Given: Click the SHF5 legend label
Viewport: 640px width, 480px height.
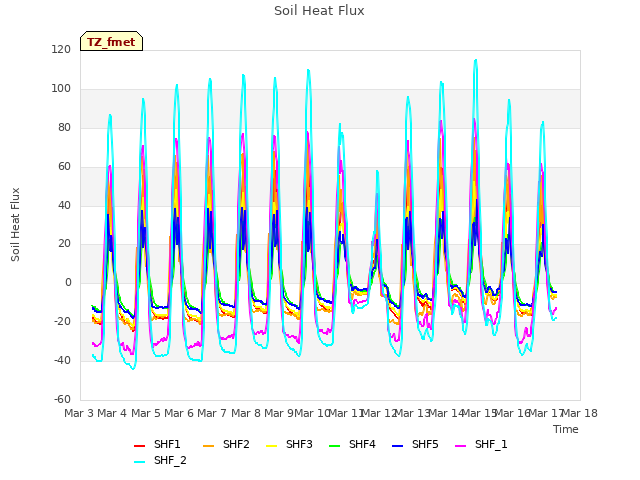Looking at the screenshot, I should pyautogui.click(x=425, y=444).
